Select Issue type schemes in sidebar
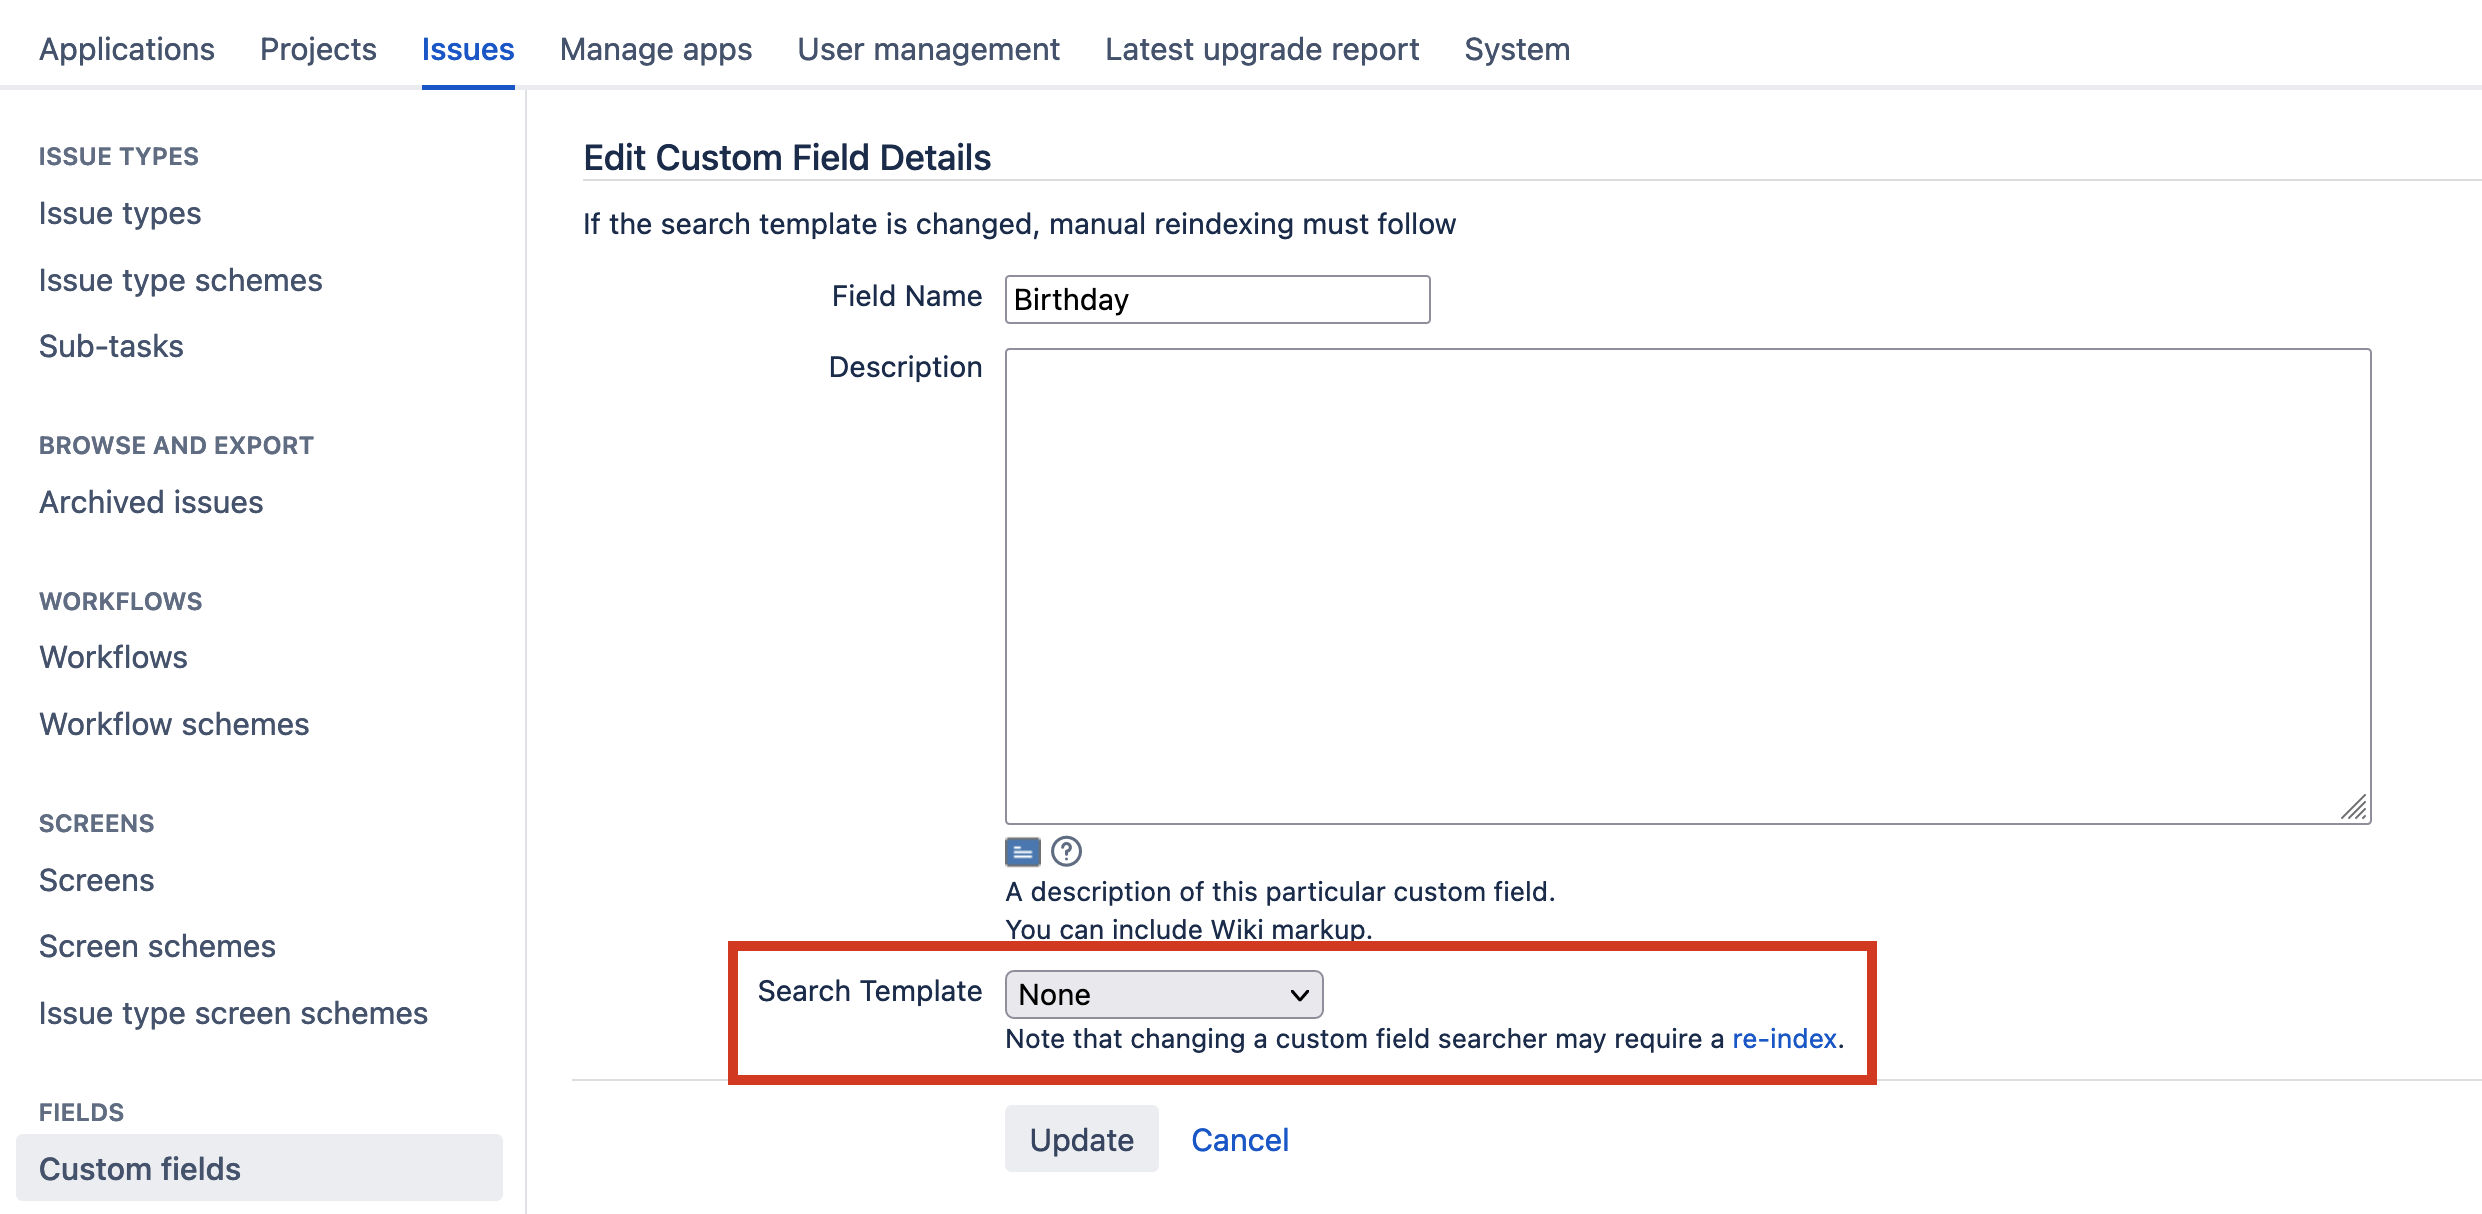 (180, 280)
